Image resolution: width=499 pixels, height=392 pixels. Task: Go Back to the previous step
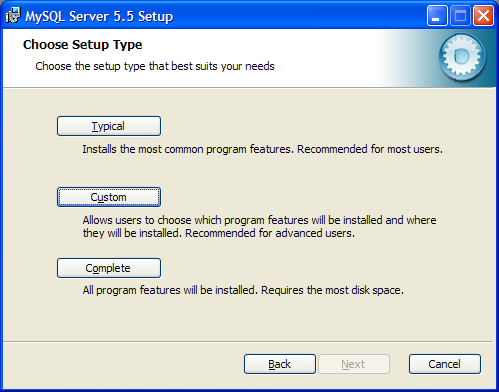pos(280,364)
